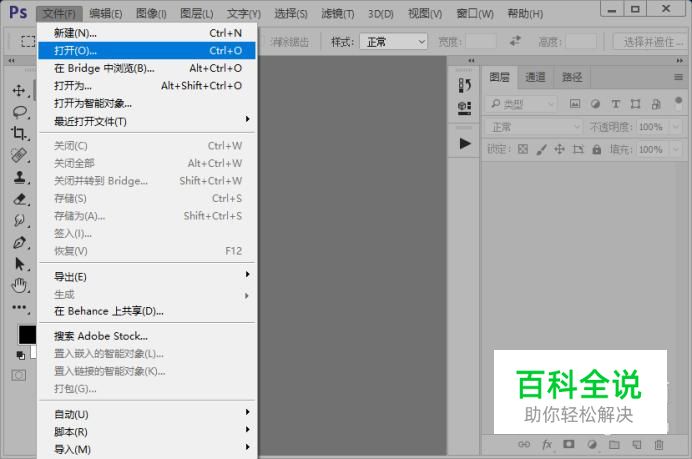The height and width of the screenshot is (459, 692).
Task: Toggle lock image pixels brush
Action: (541, 150)
